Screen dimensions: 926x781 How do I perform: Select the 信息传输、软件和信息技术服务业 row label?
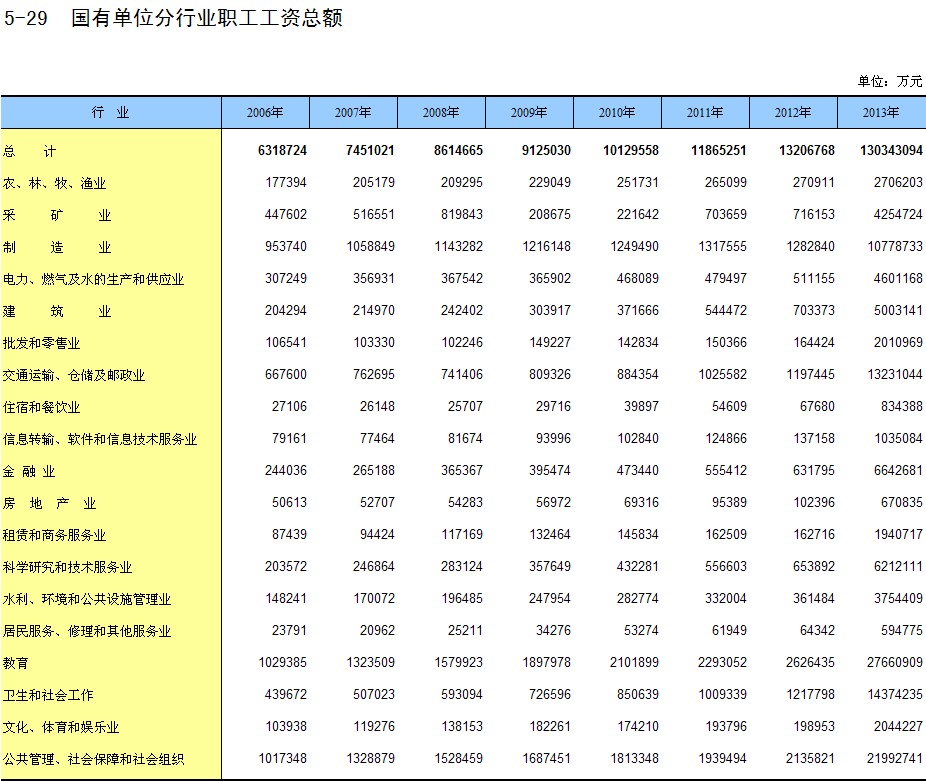point(100,439)
